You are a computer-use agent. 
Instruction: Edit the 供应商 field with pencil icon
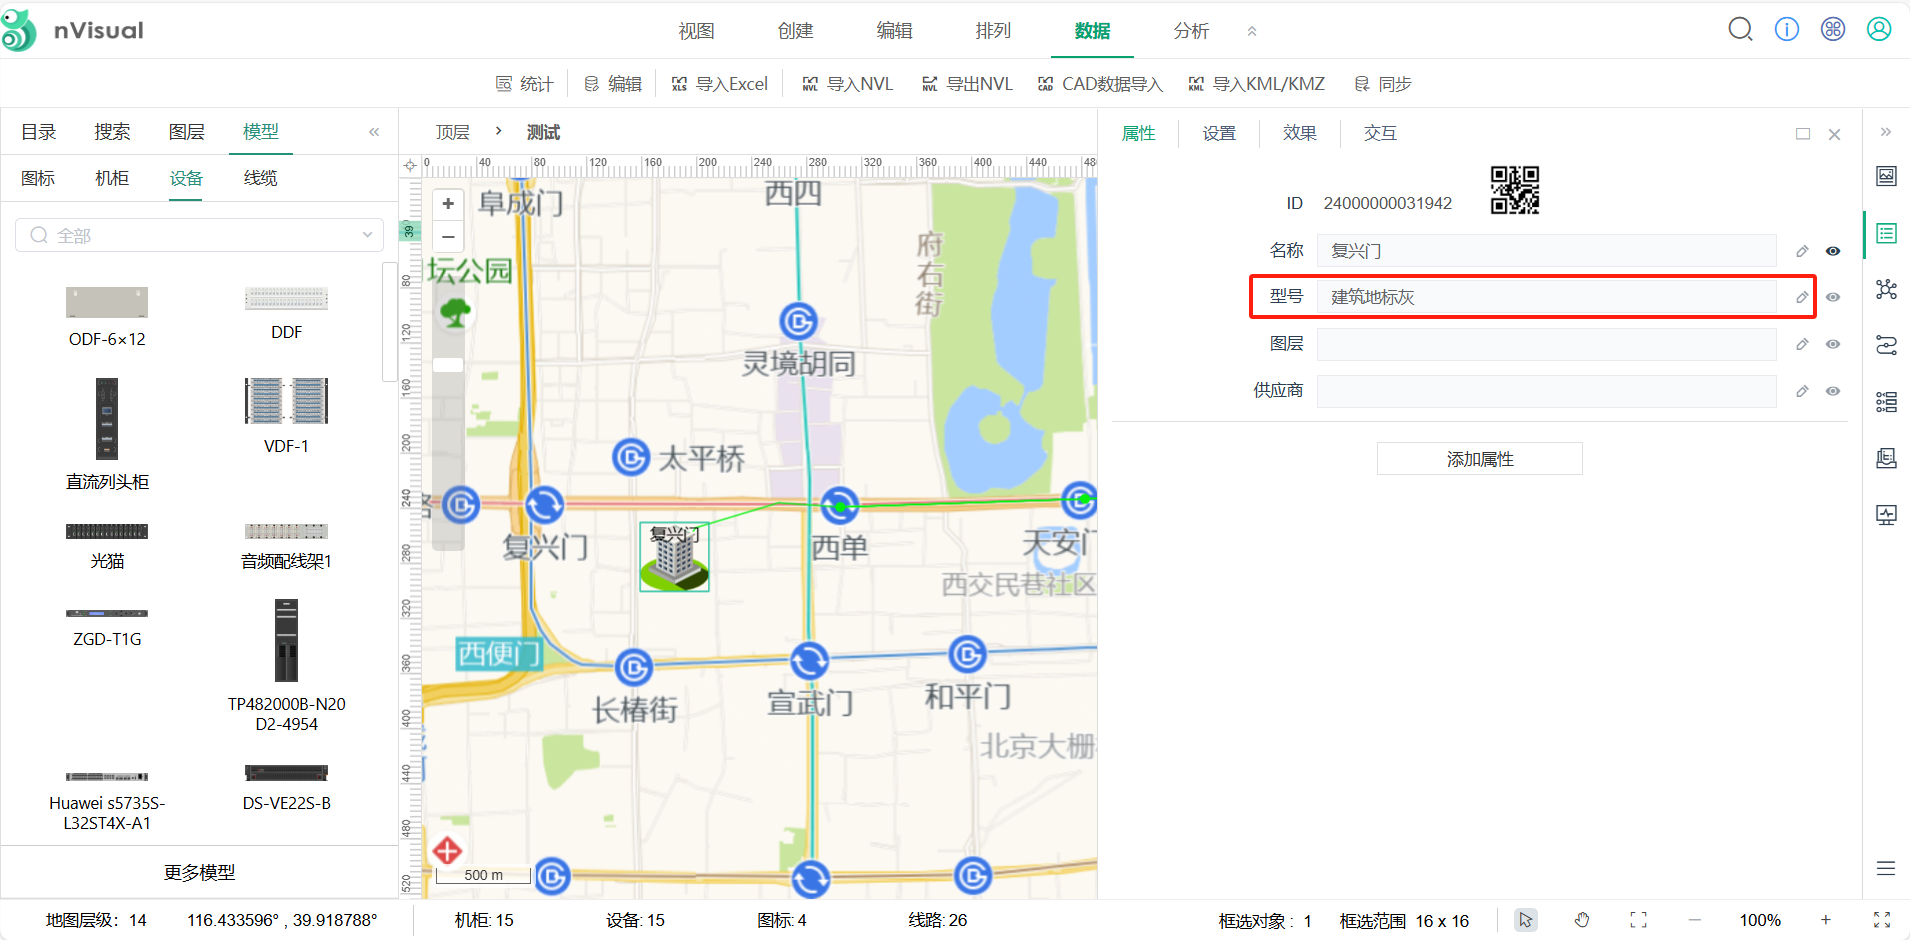1802,391
